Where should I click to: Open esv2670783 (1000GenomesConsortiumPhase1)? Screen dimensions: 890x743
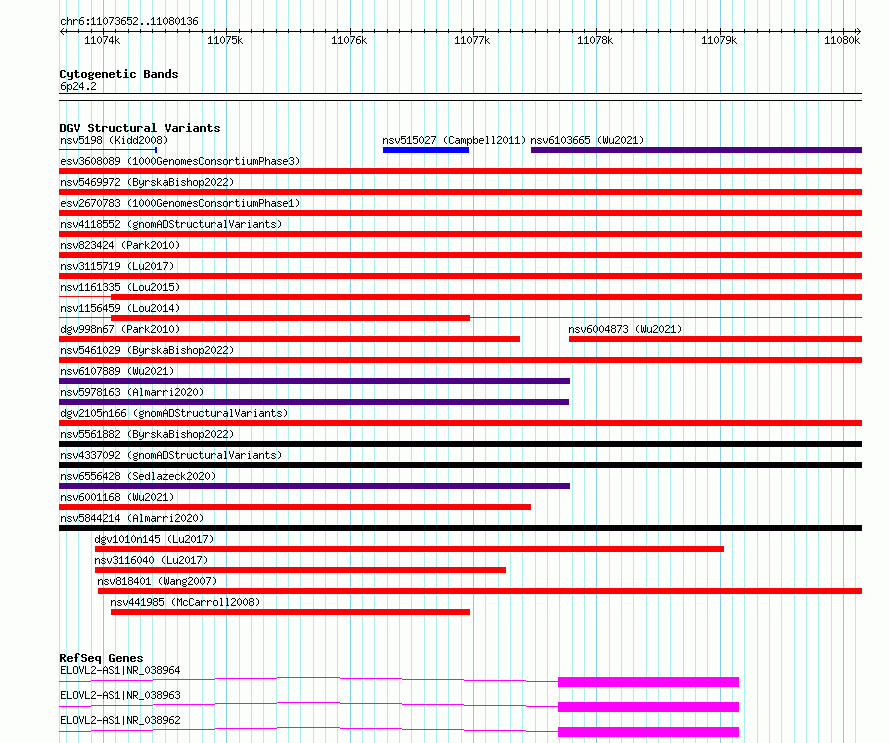tap(180, 203)
